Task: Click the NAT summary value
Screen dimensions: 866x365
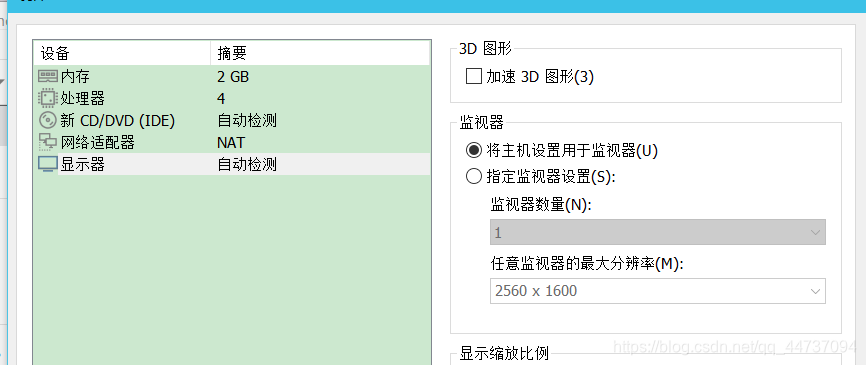Action: coord(231,142)
